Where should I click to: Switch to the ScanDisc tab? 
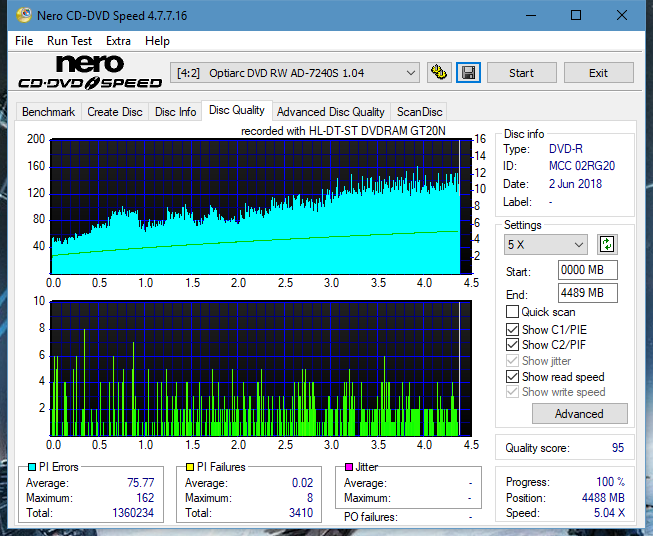(419, 112)
